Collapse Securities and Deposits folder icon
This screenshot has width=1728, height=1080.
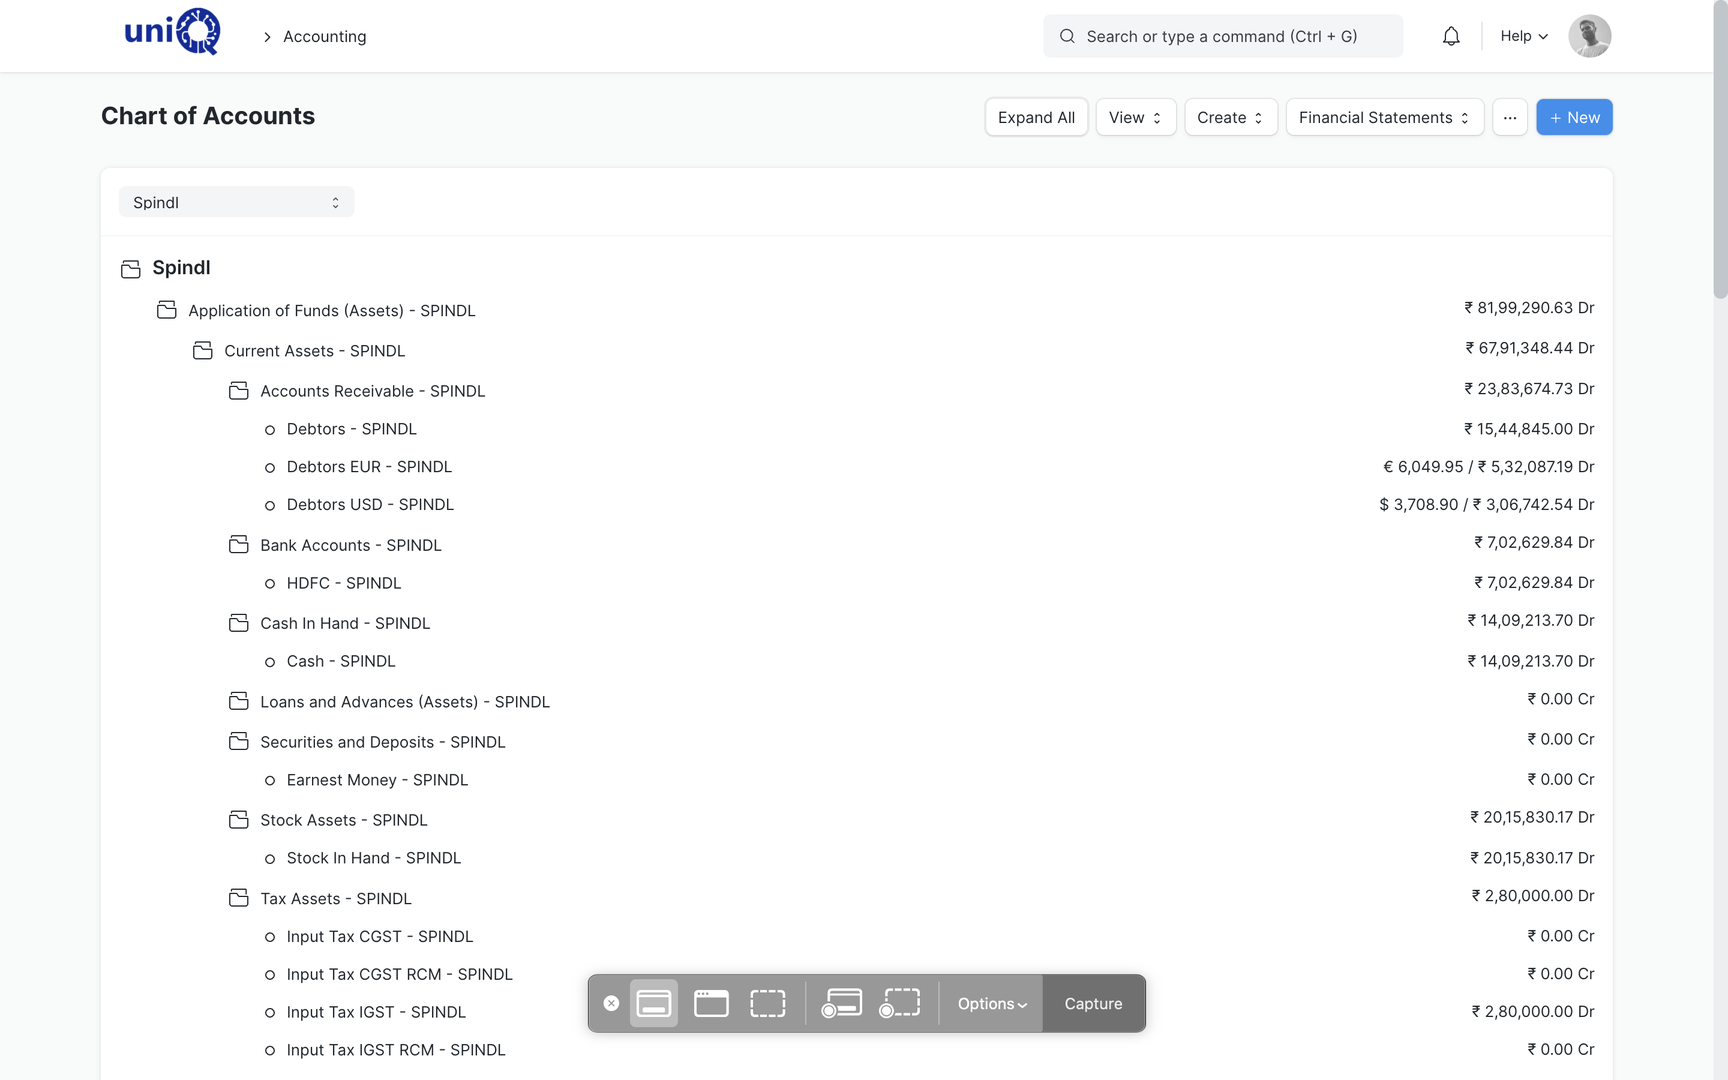pos(239,741)
